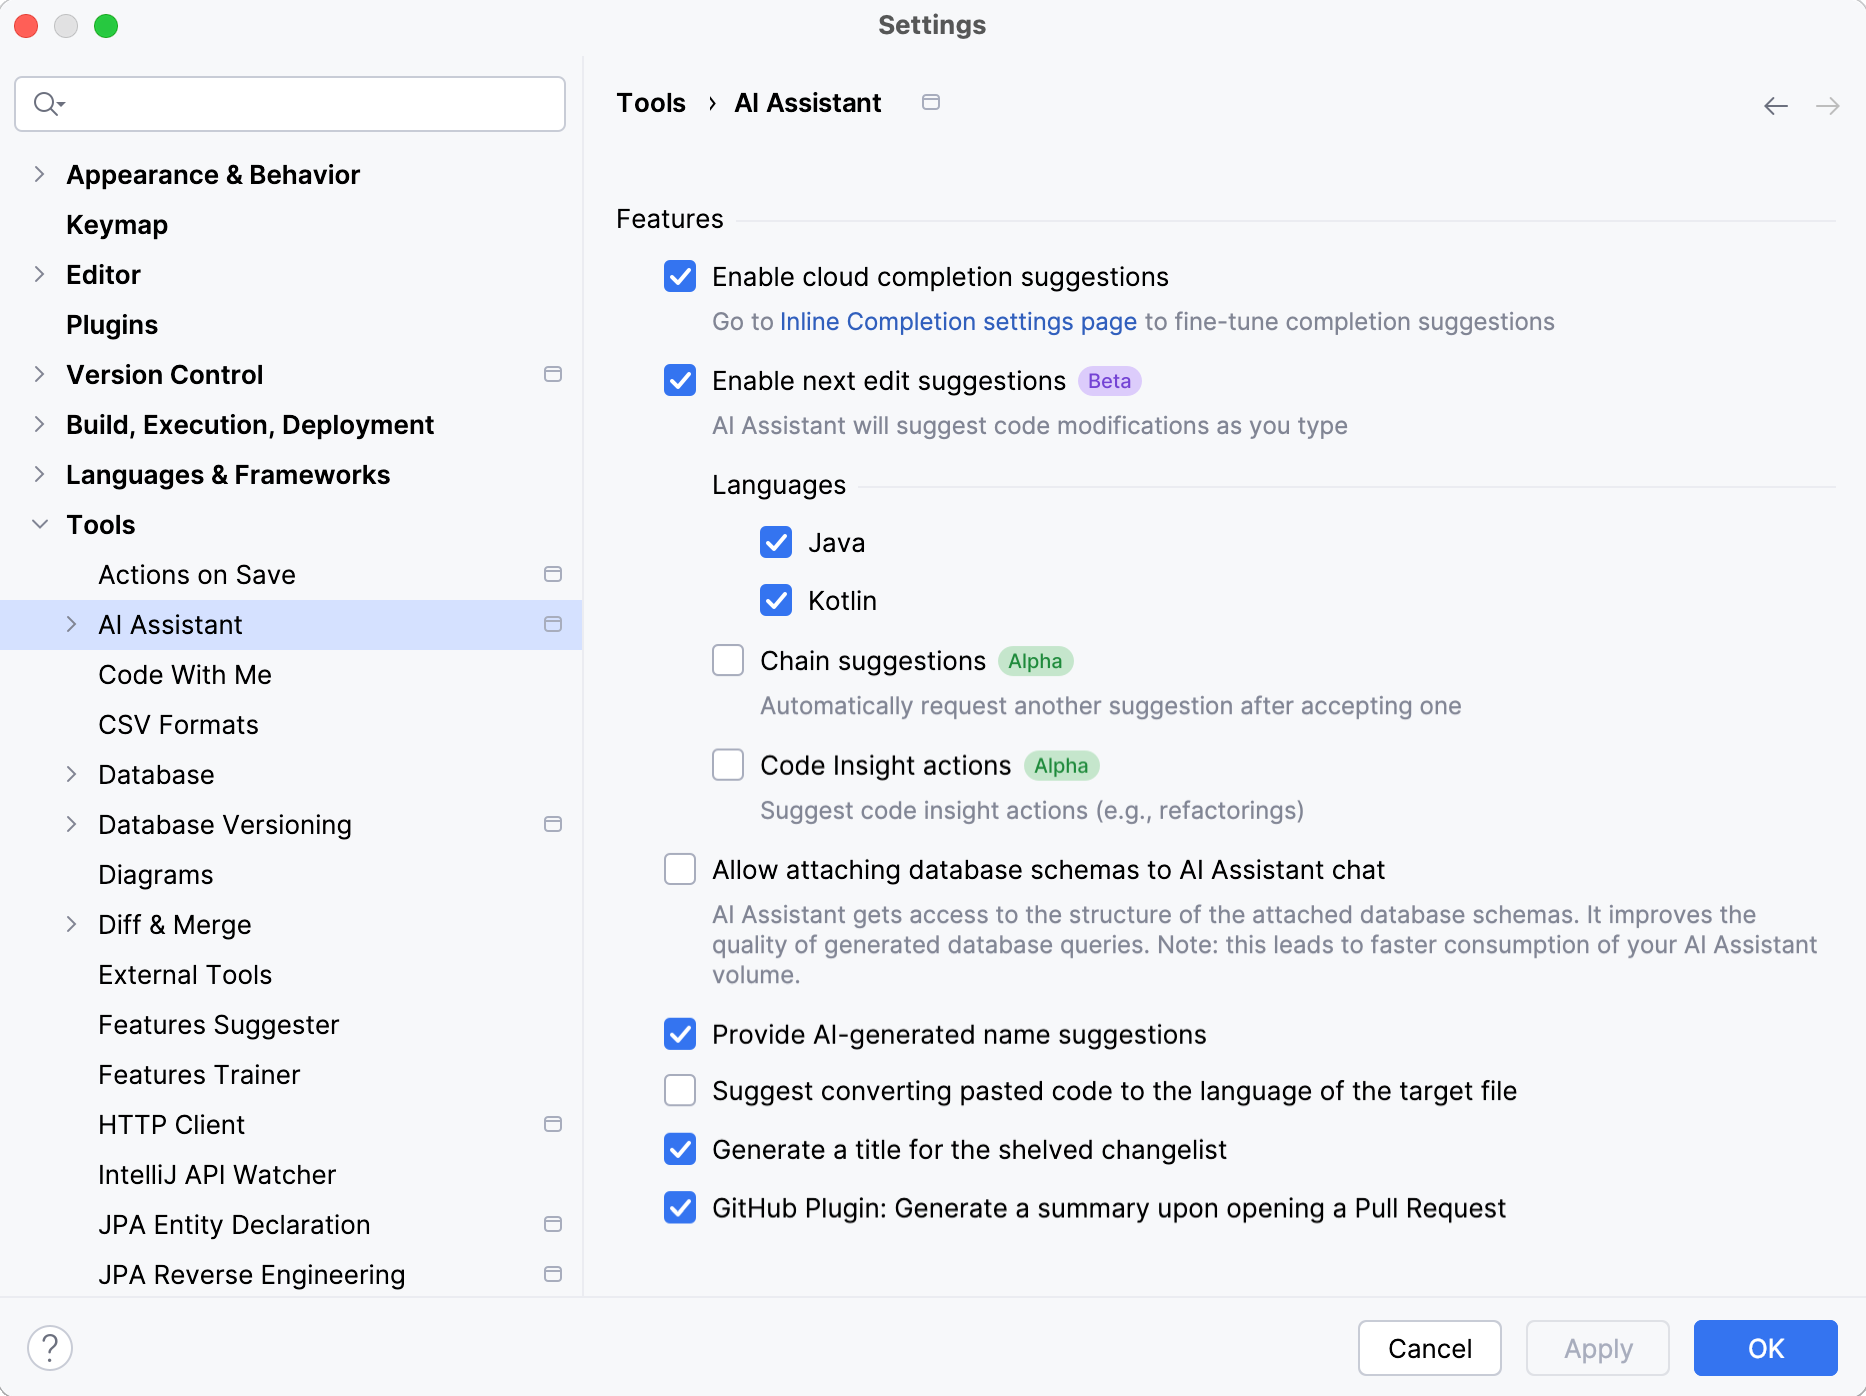Screen dimensions: 1866x1396
Task: Enable Code Insight actions checkbox
Action: pos(728,765)
